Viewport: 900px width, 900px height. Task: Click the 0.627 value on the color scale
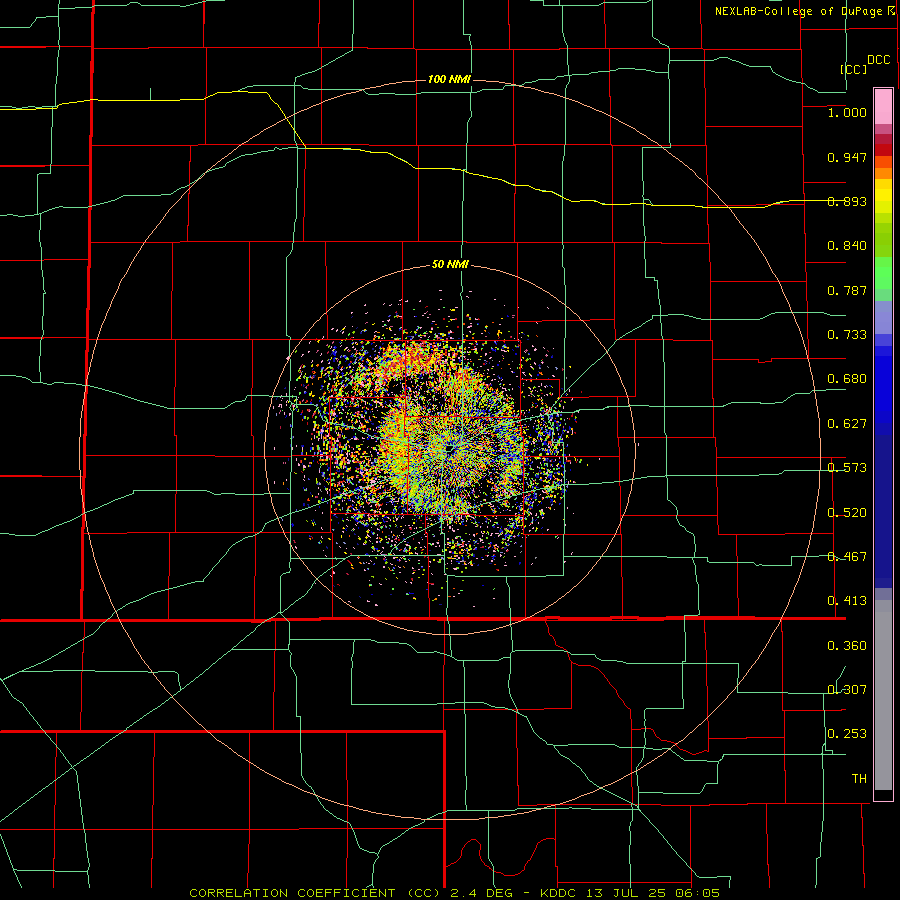[847, 424]
